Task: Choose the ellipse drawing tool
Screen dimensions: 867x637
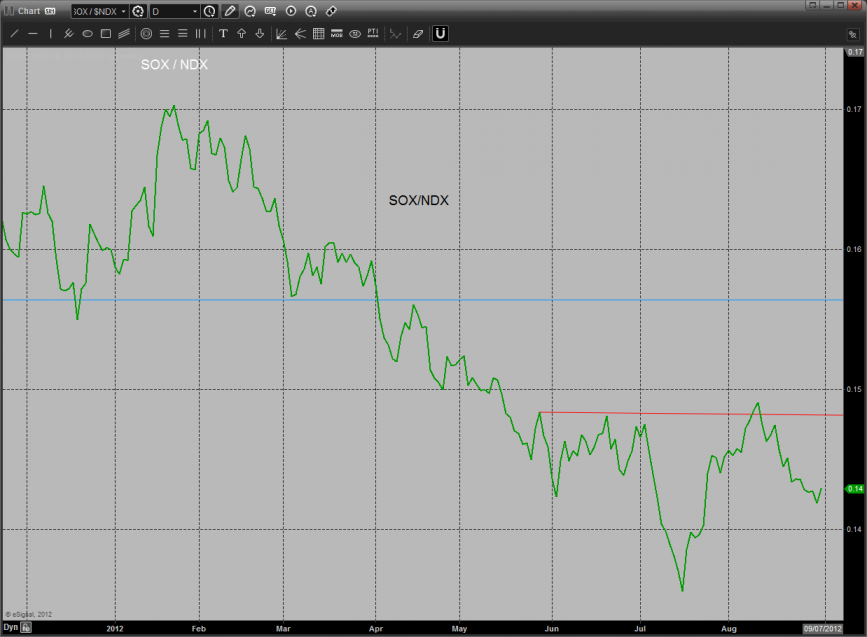Action: tap(87, 33)
